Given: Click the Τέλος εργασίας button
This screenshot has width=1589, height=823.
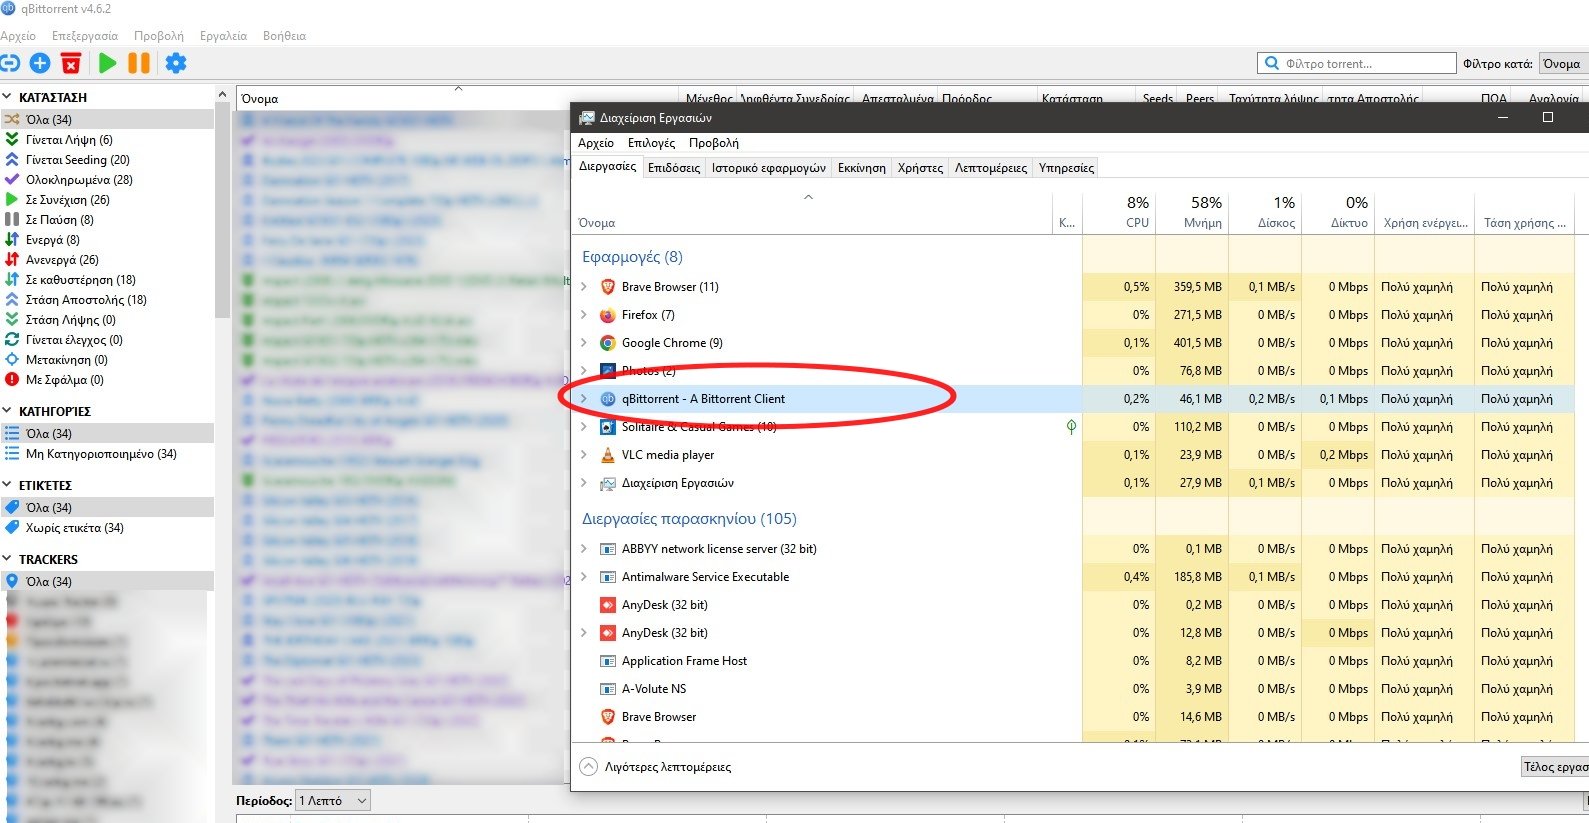Looking at the screenshot, I should (x=1555, y=767).
